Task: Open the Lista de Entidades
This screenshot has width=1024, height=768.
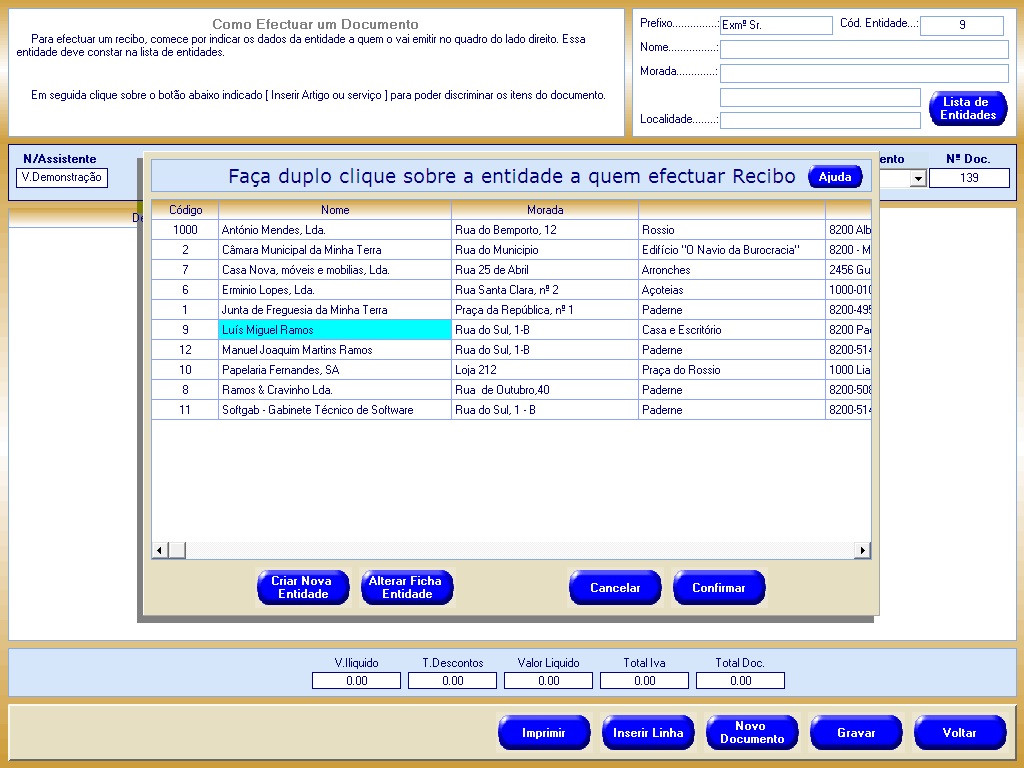Action: click(967, 109)
